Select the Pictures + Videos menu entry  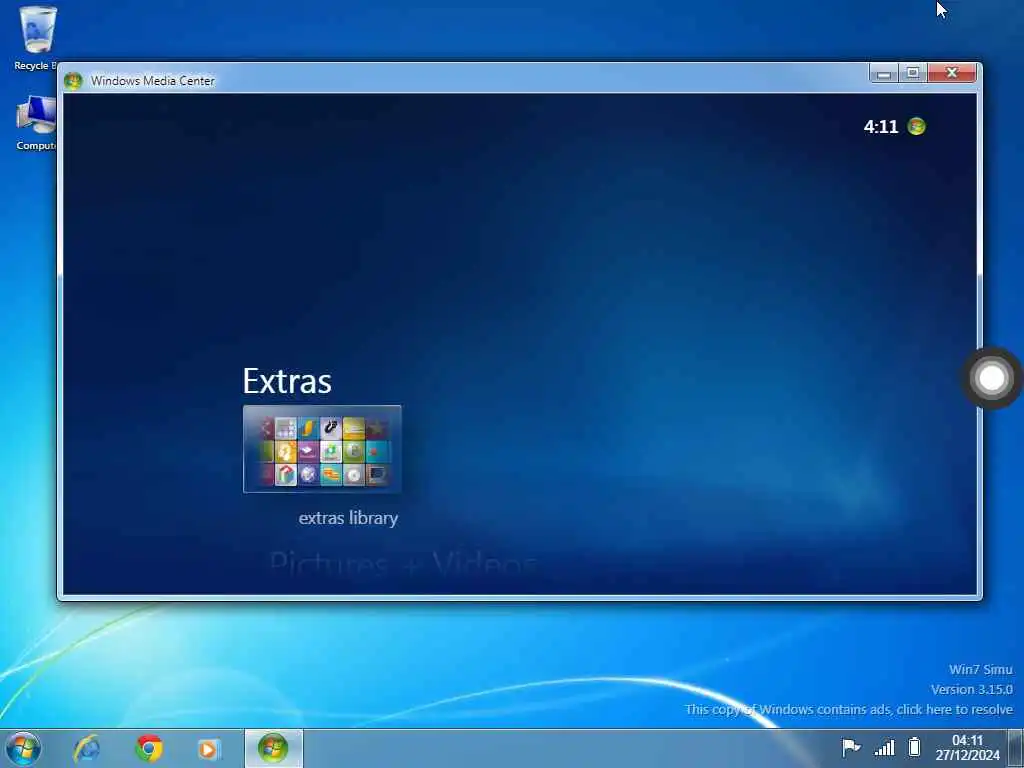403,564
